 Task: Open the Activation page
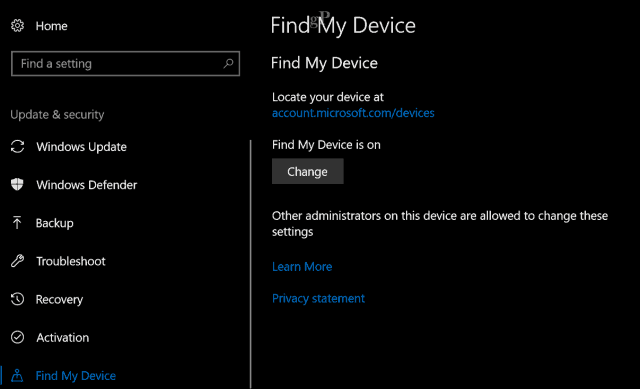click(x=62, y=337)
